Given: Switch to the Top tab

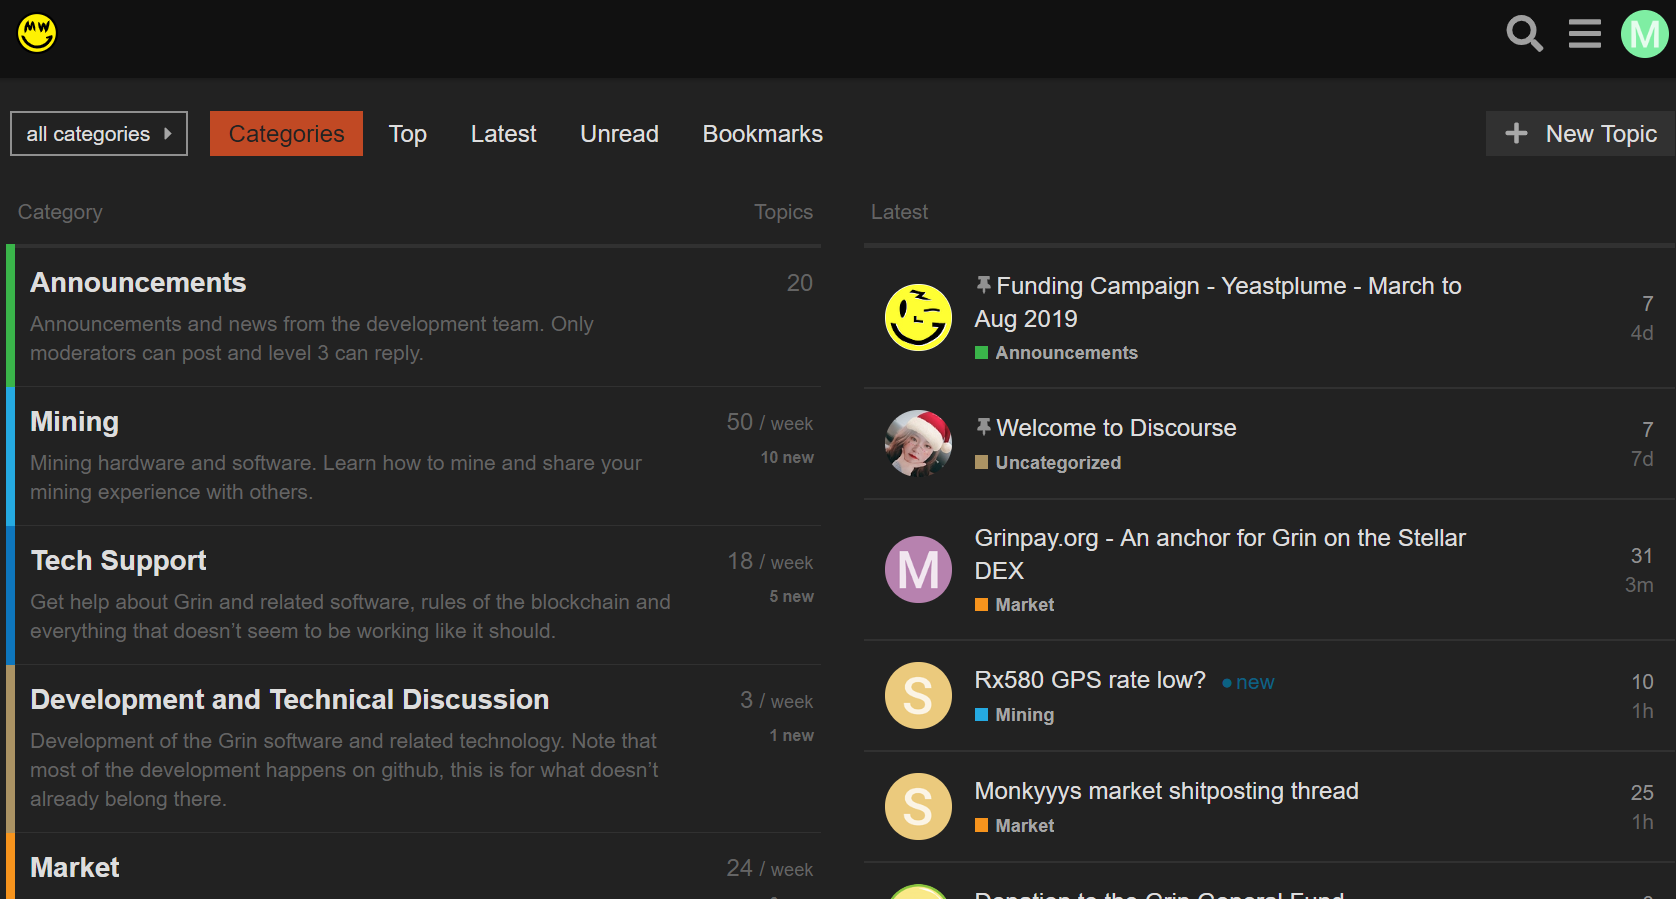Looking at the screenshot, I should coord(407,134).
